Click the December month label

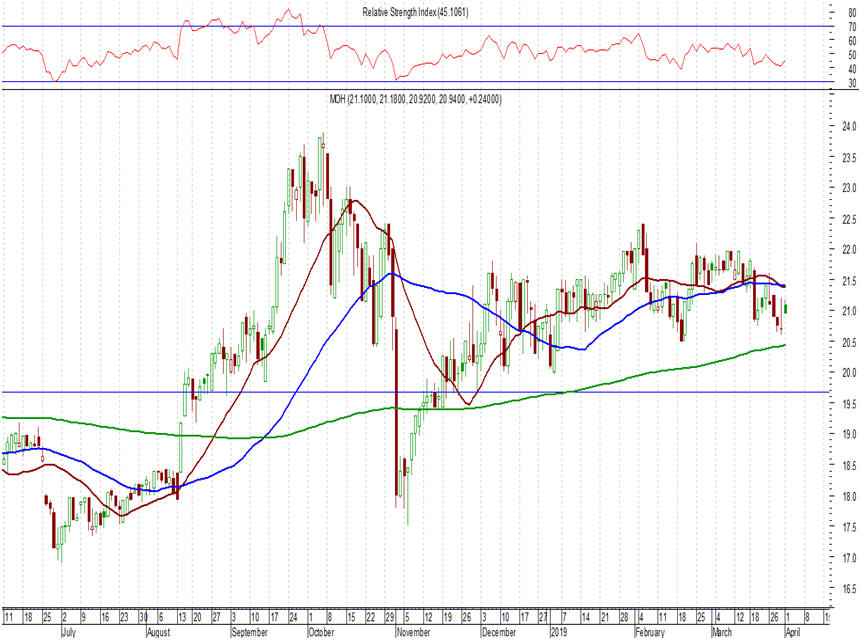(501, 633)
